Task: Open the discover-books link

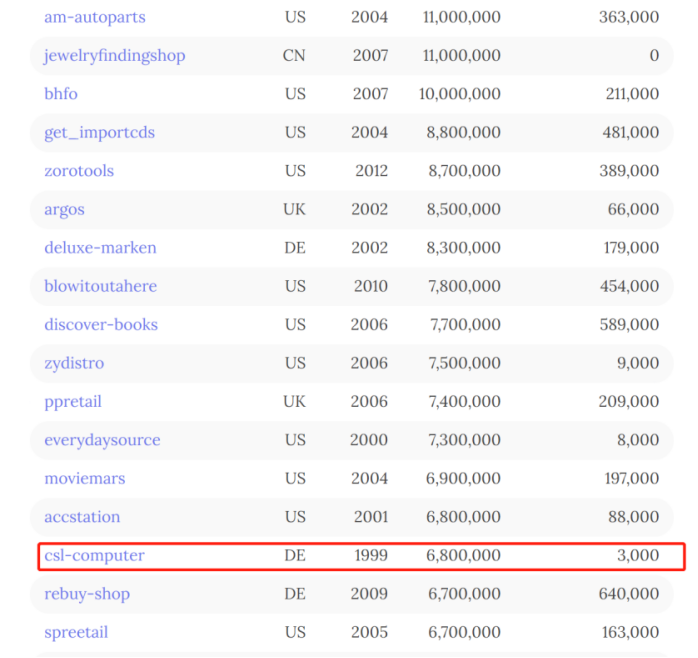Action: (101, 324)
